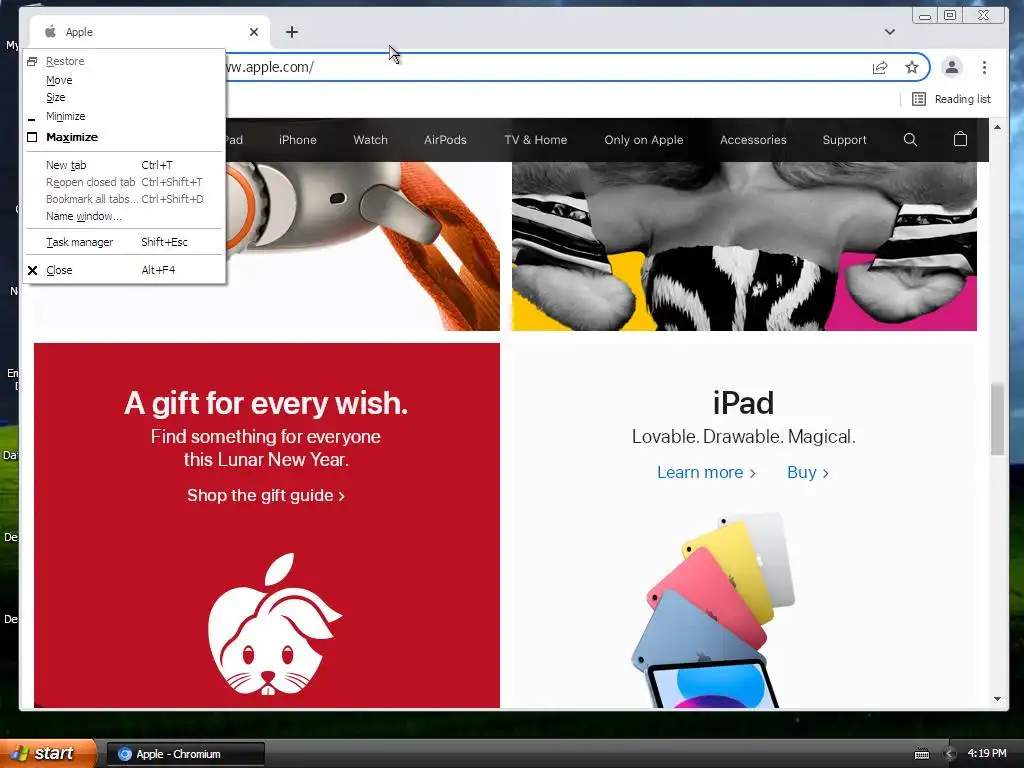The height and width of the screenshot is (768, 1024).
Task: Expand hidden tray icons arrow
Action: click(950, 754)
